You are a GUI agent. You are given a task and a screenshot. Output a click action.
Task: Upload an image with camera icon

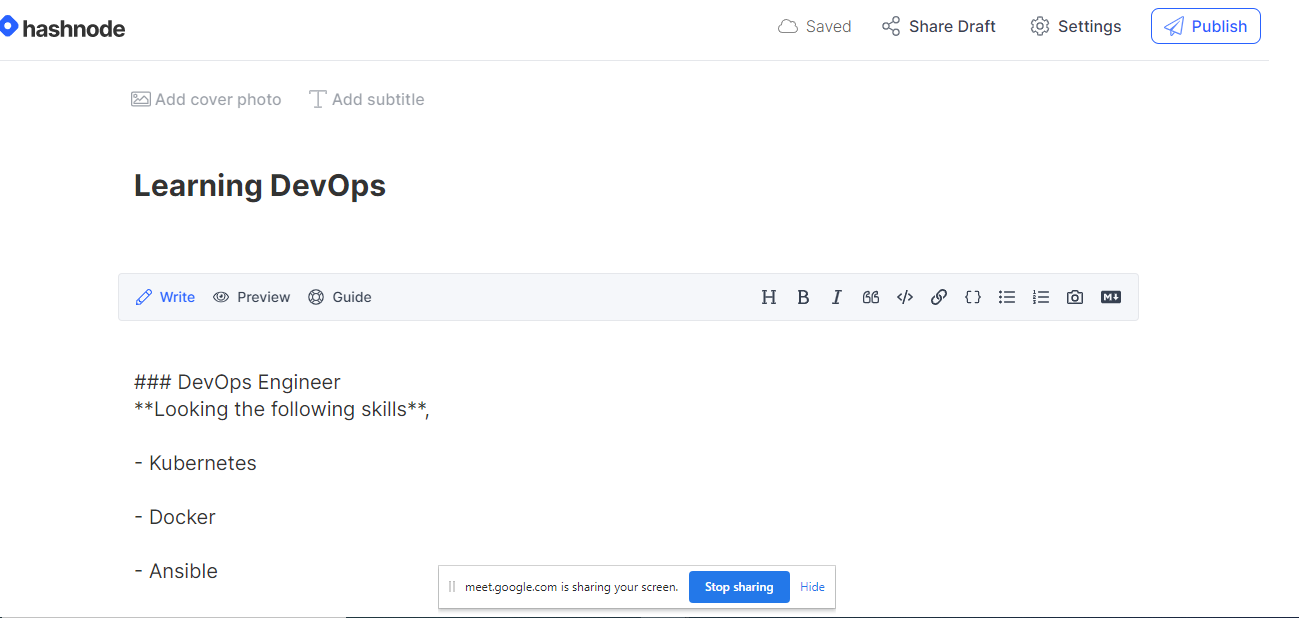pos(1075,297)
